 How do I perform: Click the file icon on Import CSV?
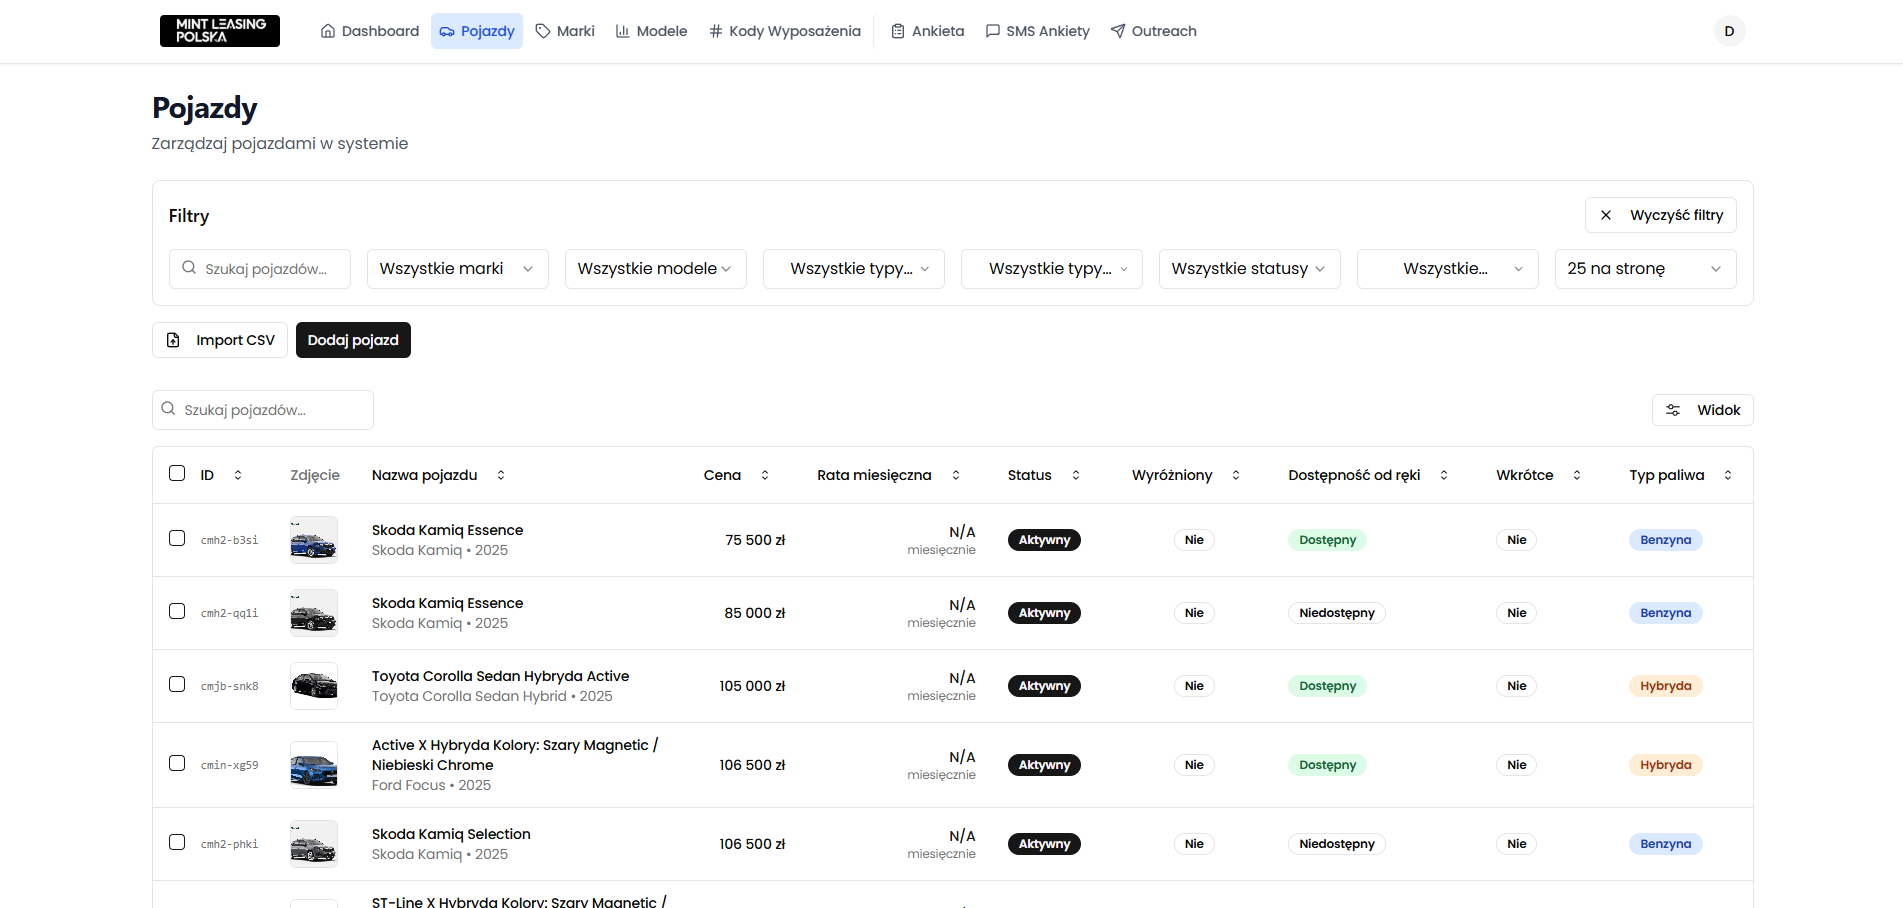[x=173, y=340]
